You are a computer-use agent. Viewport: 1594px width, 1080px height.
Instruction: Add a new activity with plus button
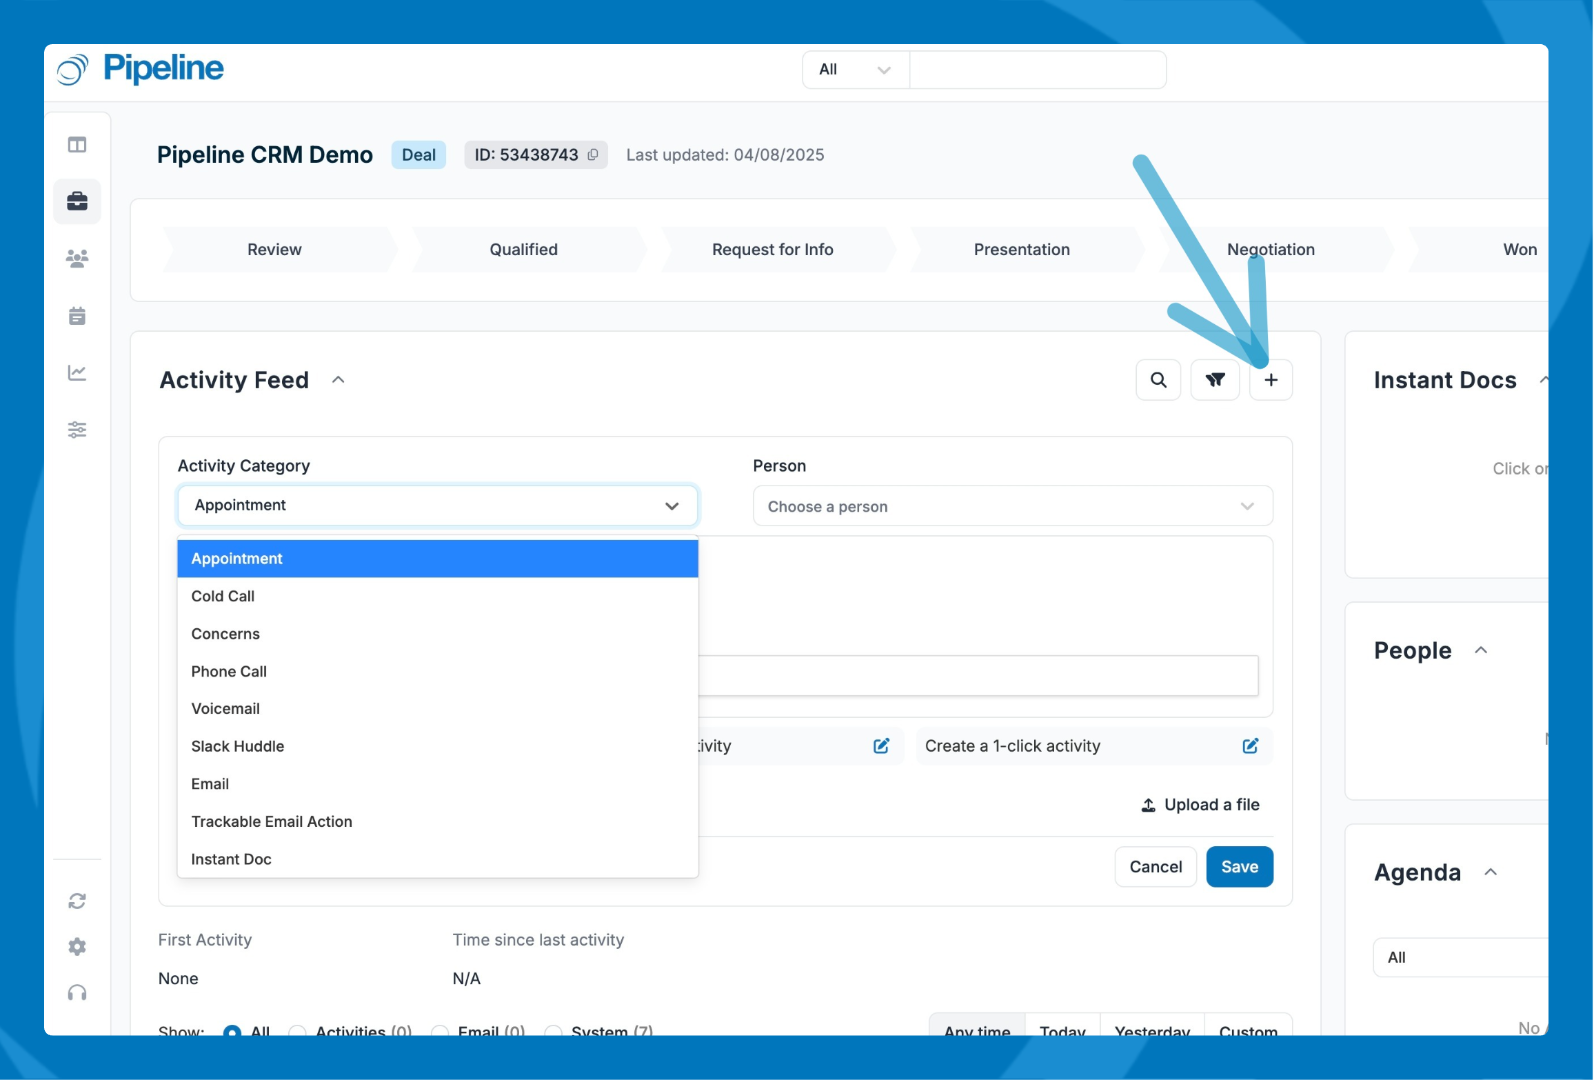[x=1271, y=380]
